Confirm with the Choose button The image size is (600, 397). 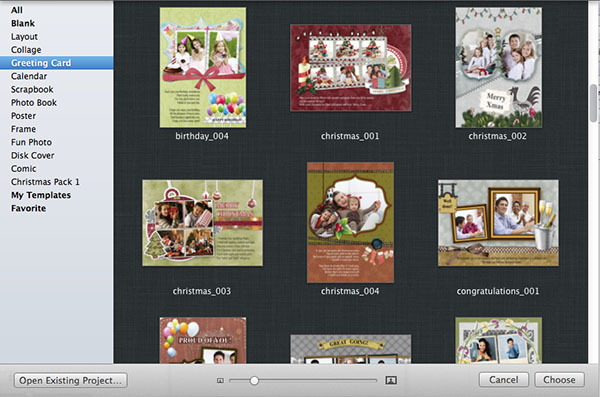559,380
